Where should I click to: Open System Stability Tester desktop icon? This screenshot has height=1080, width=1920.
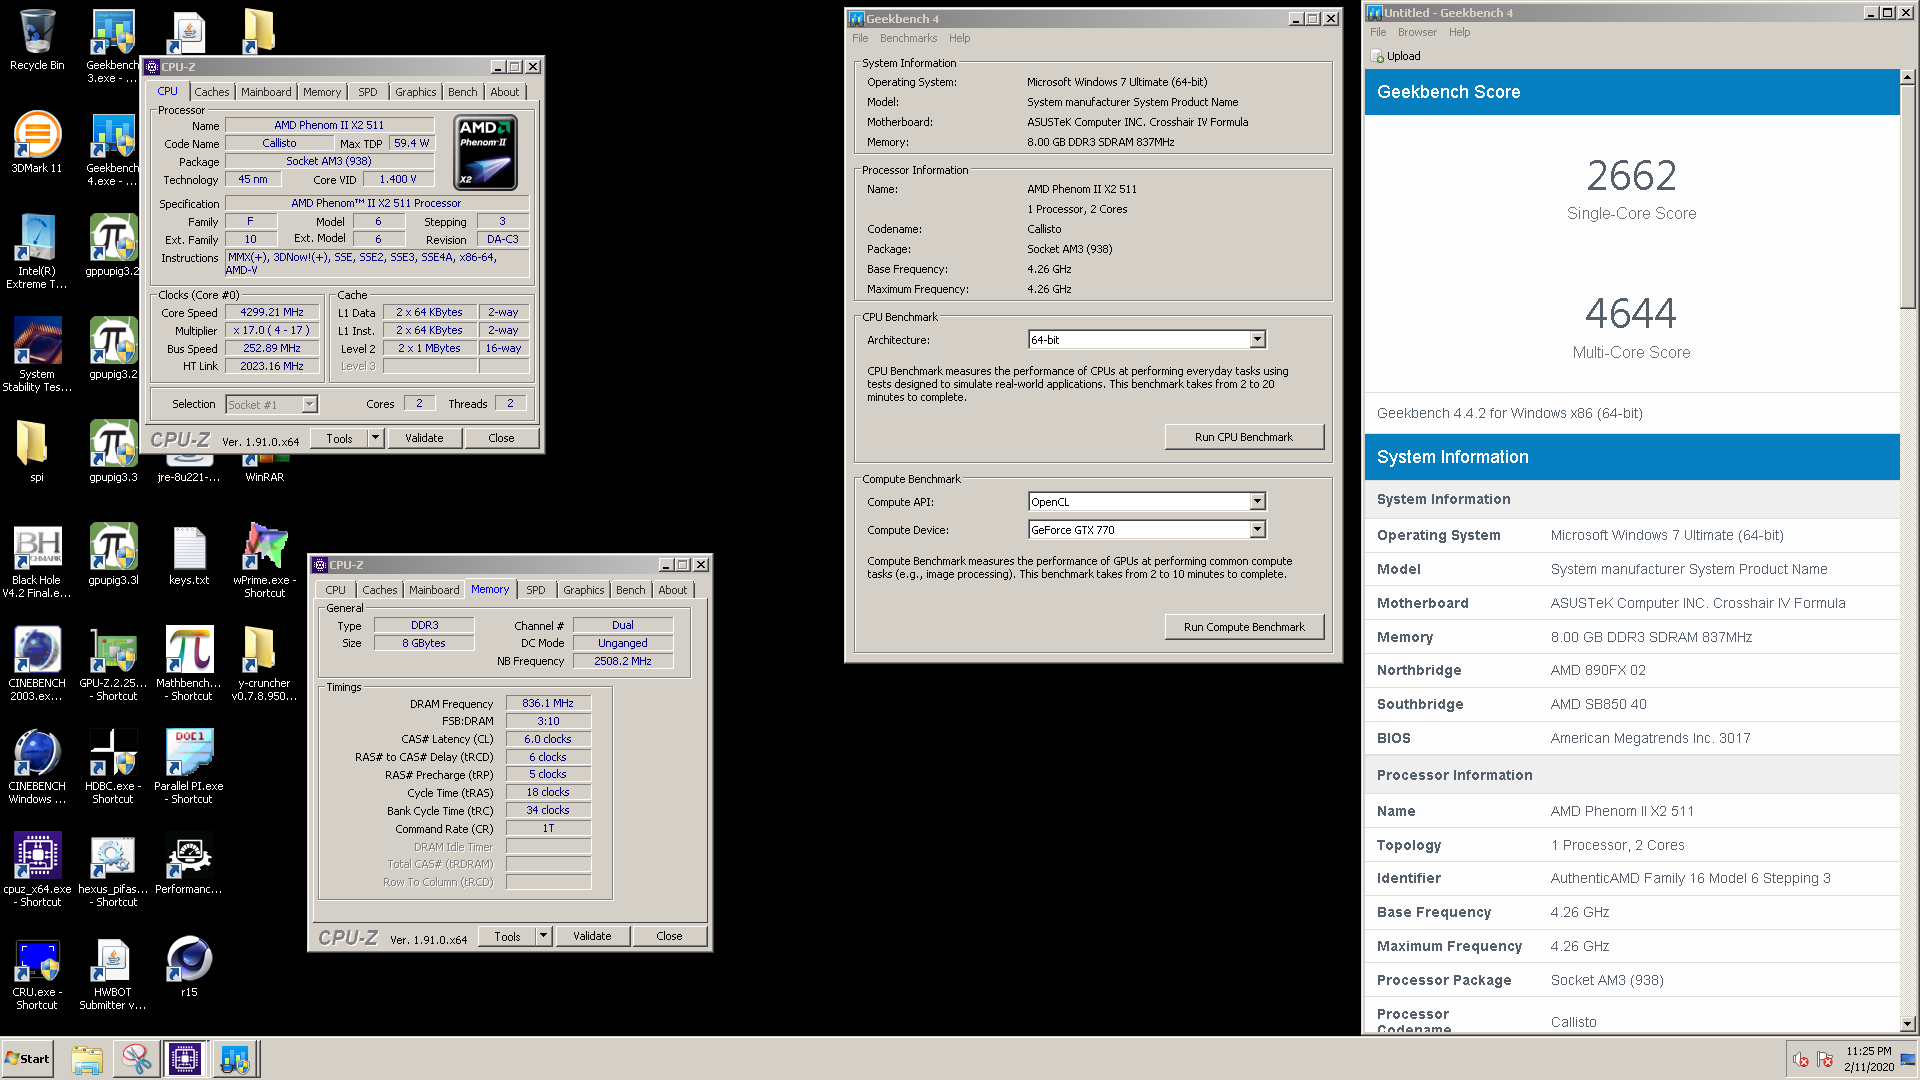37,355
